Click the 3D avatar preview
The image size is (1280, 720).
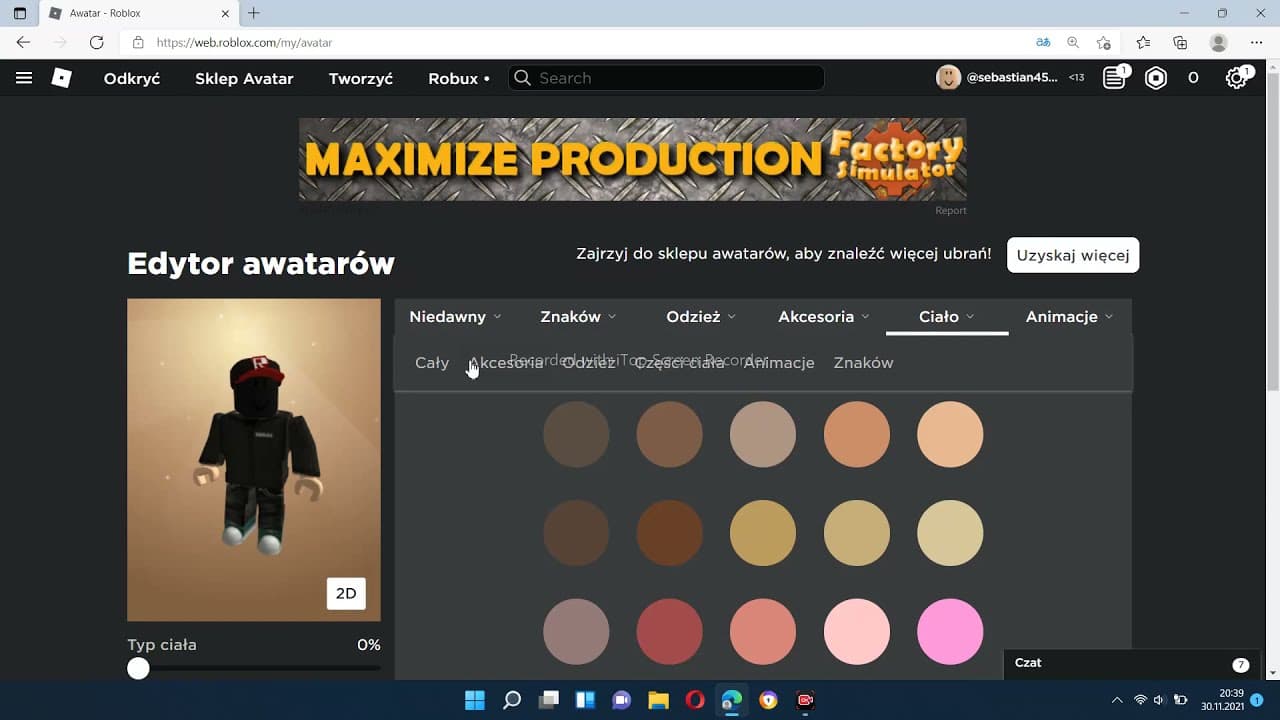coord(254,459)
